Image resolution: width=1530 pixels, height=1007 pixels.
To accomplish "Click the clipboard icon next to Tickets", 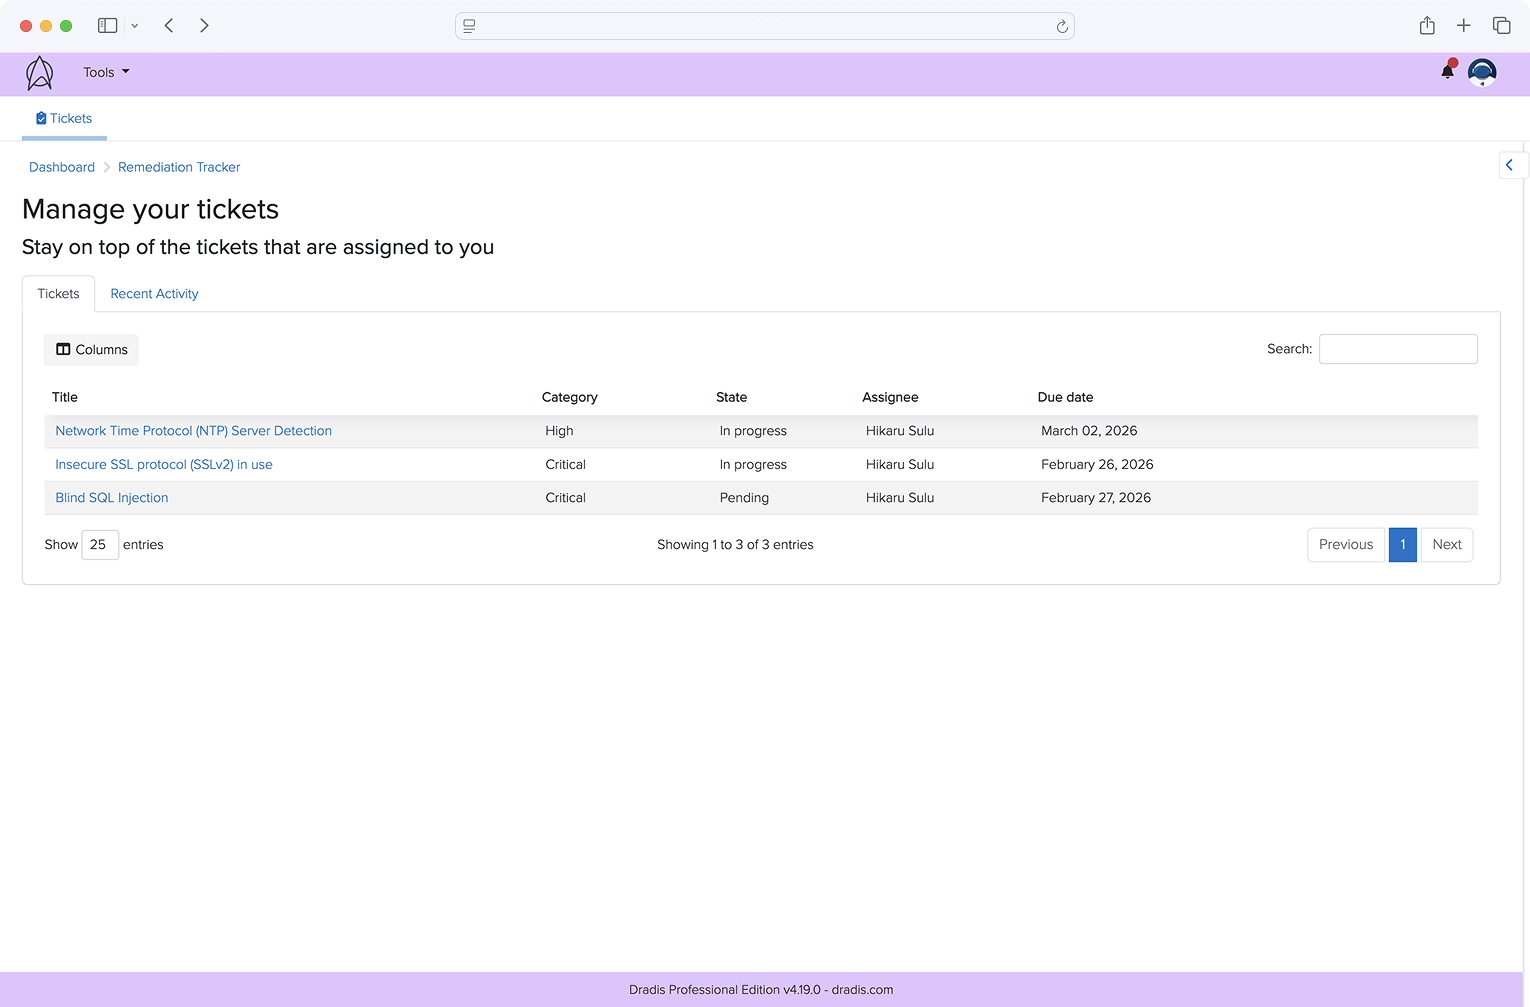I will tap(40, 118).
